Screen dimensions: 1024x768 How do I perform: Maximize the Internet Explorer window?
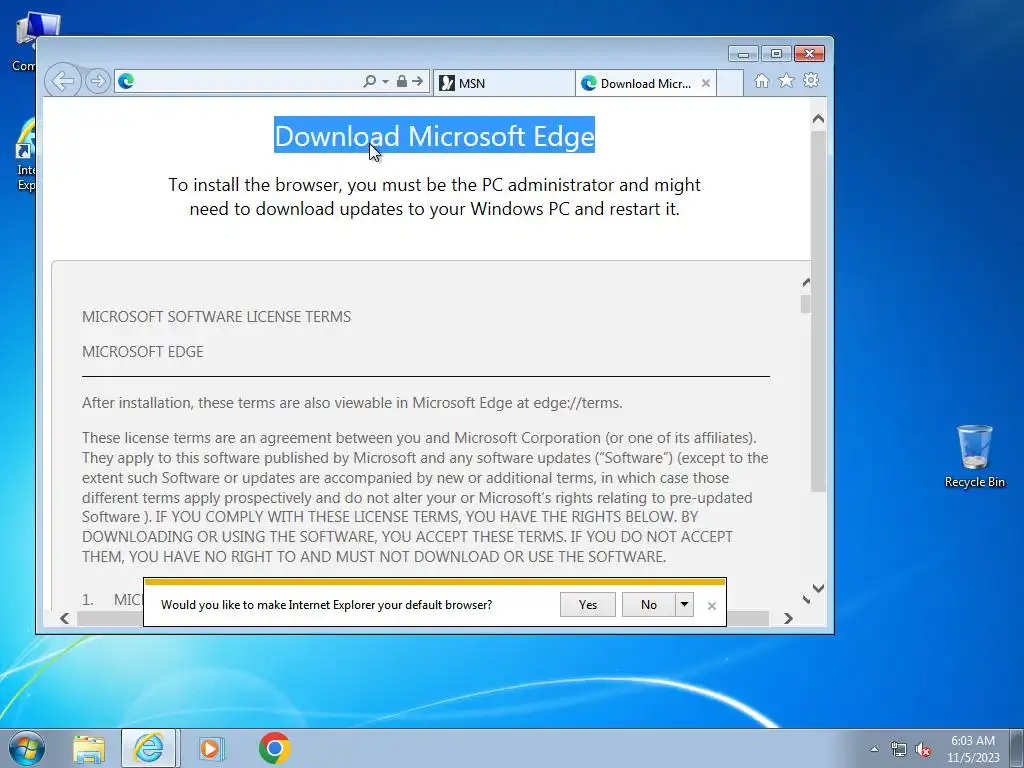pos(776,54)
